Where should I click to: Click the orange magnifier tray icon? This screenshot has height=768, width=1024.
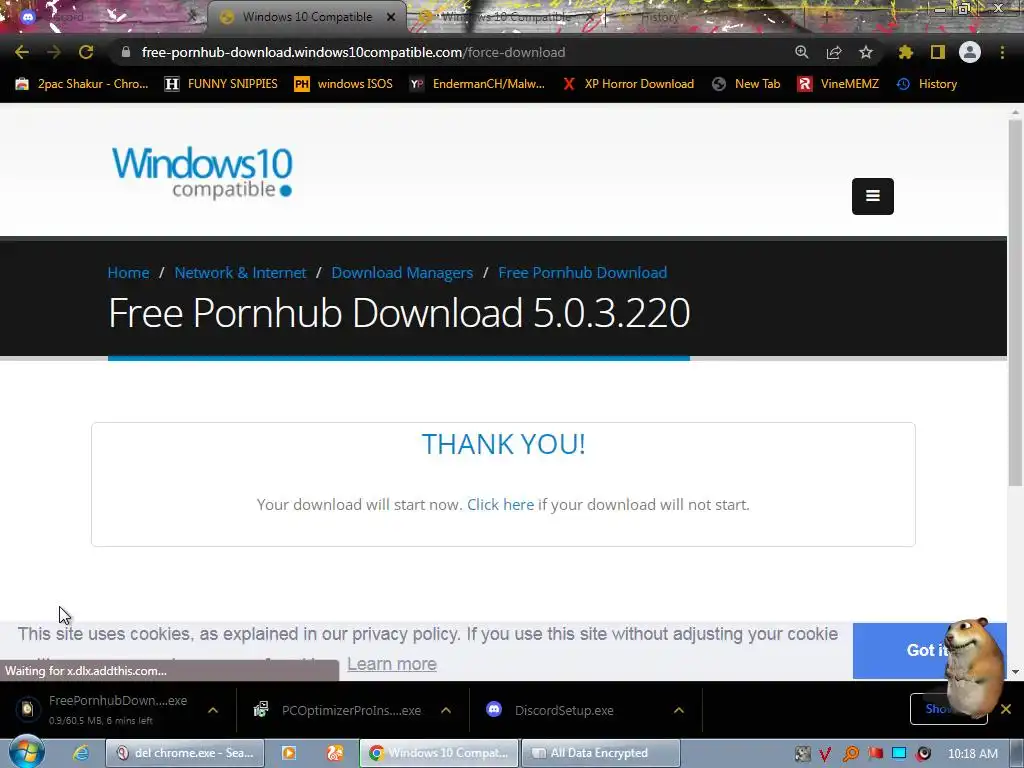[x=850, y=754]
